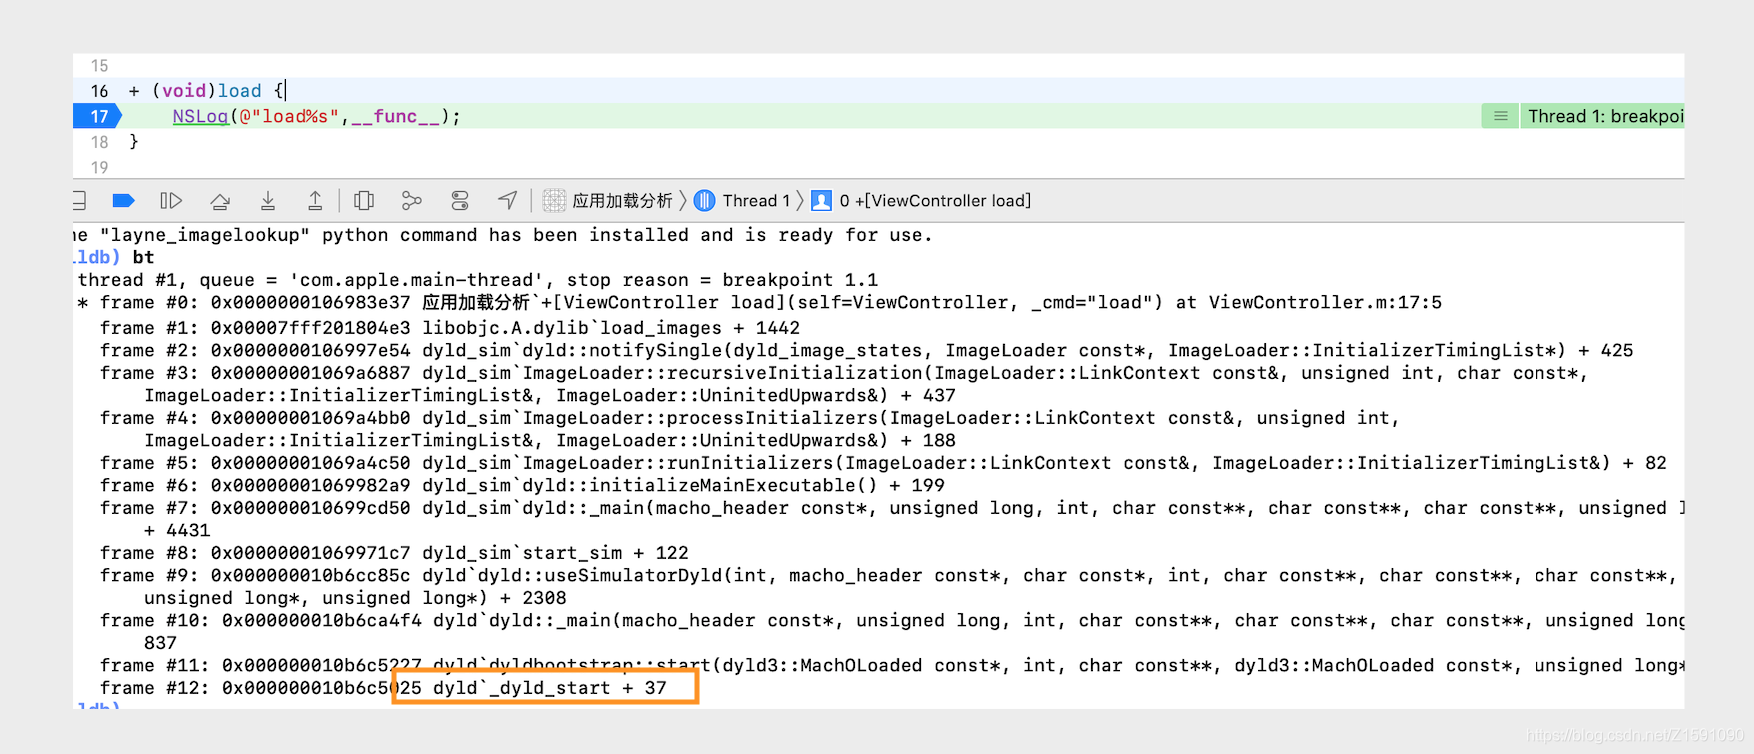Click the __func__ macro in code

tap(395, 116)
